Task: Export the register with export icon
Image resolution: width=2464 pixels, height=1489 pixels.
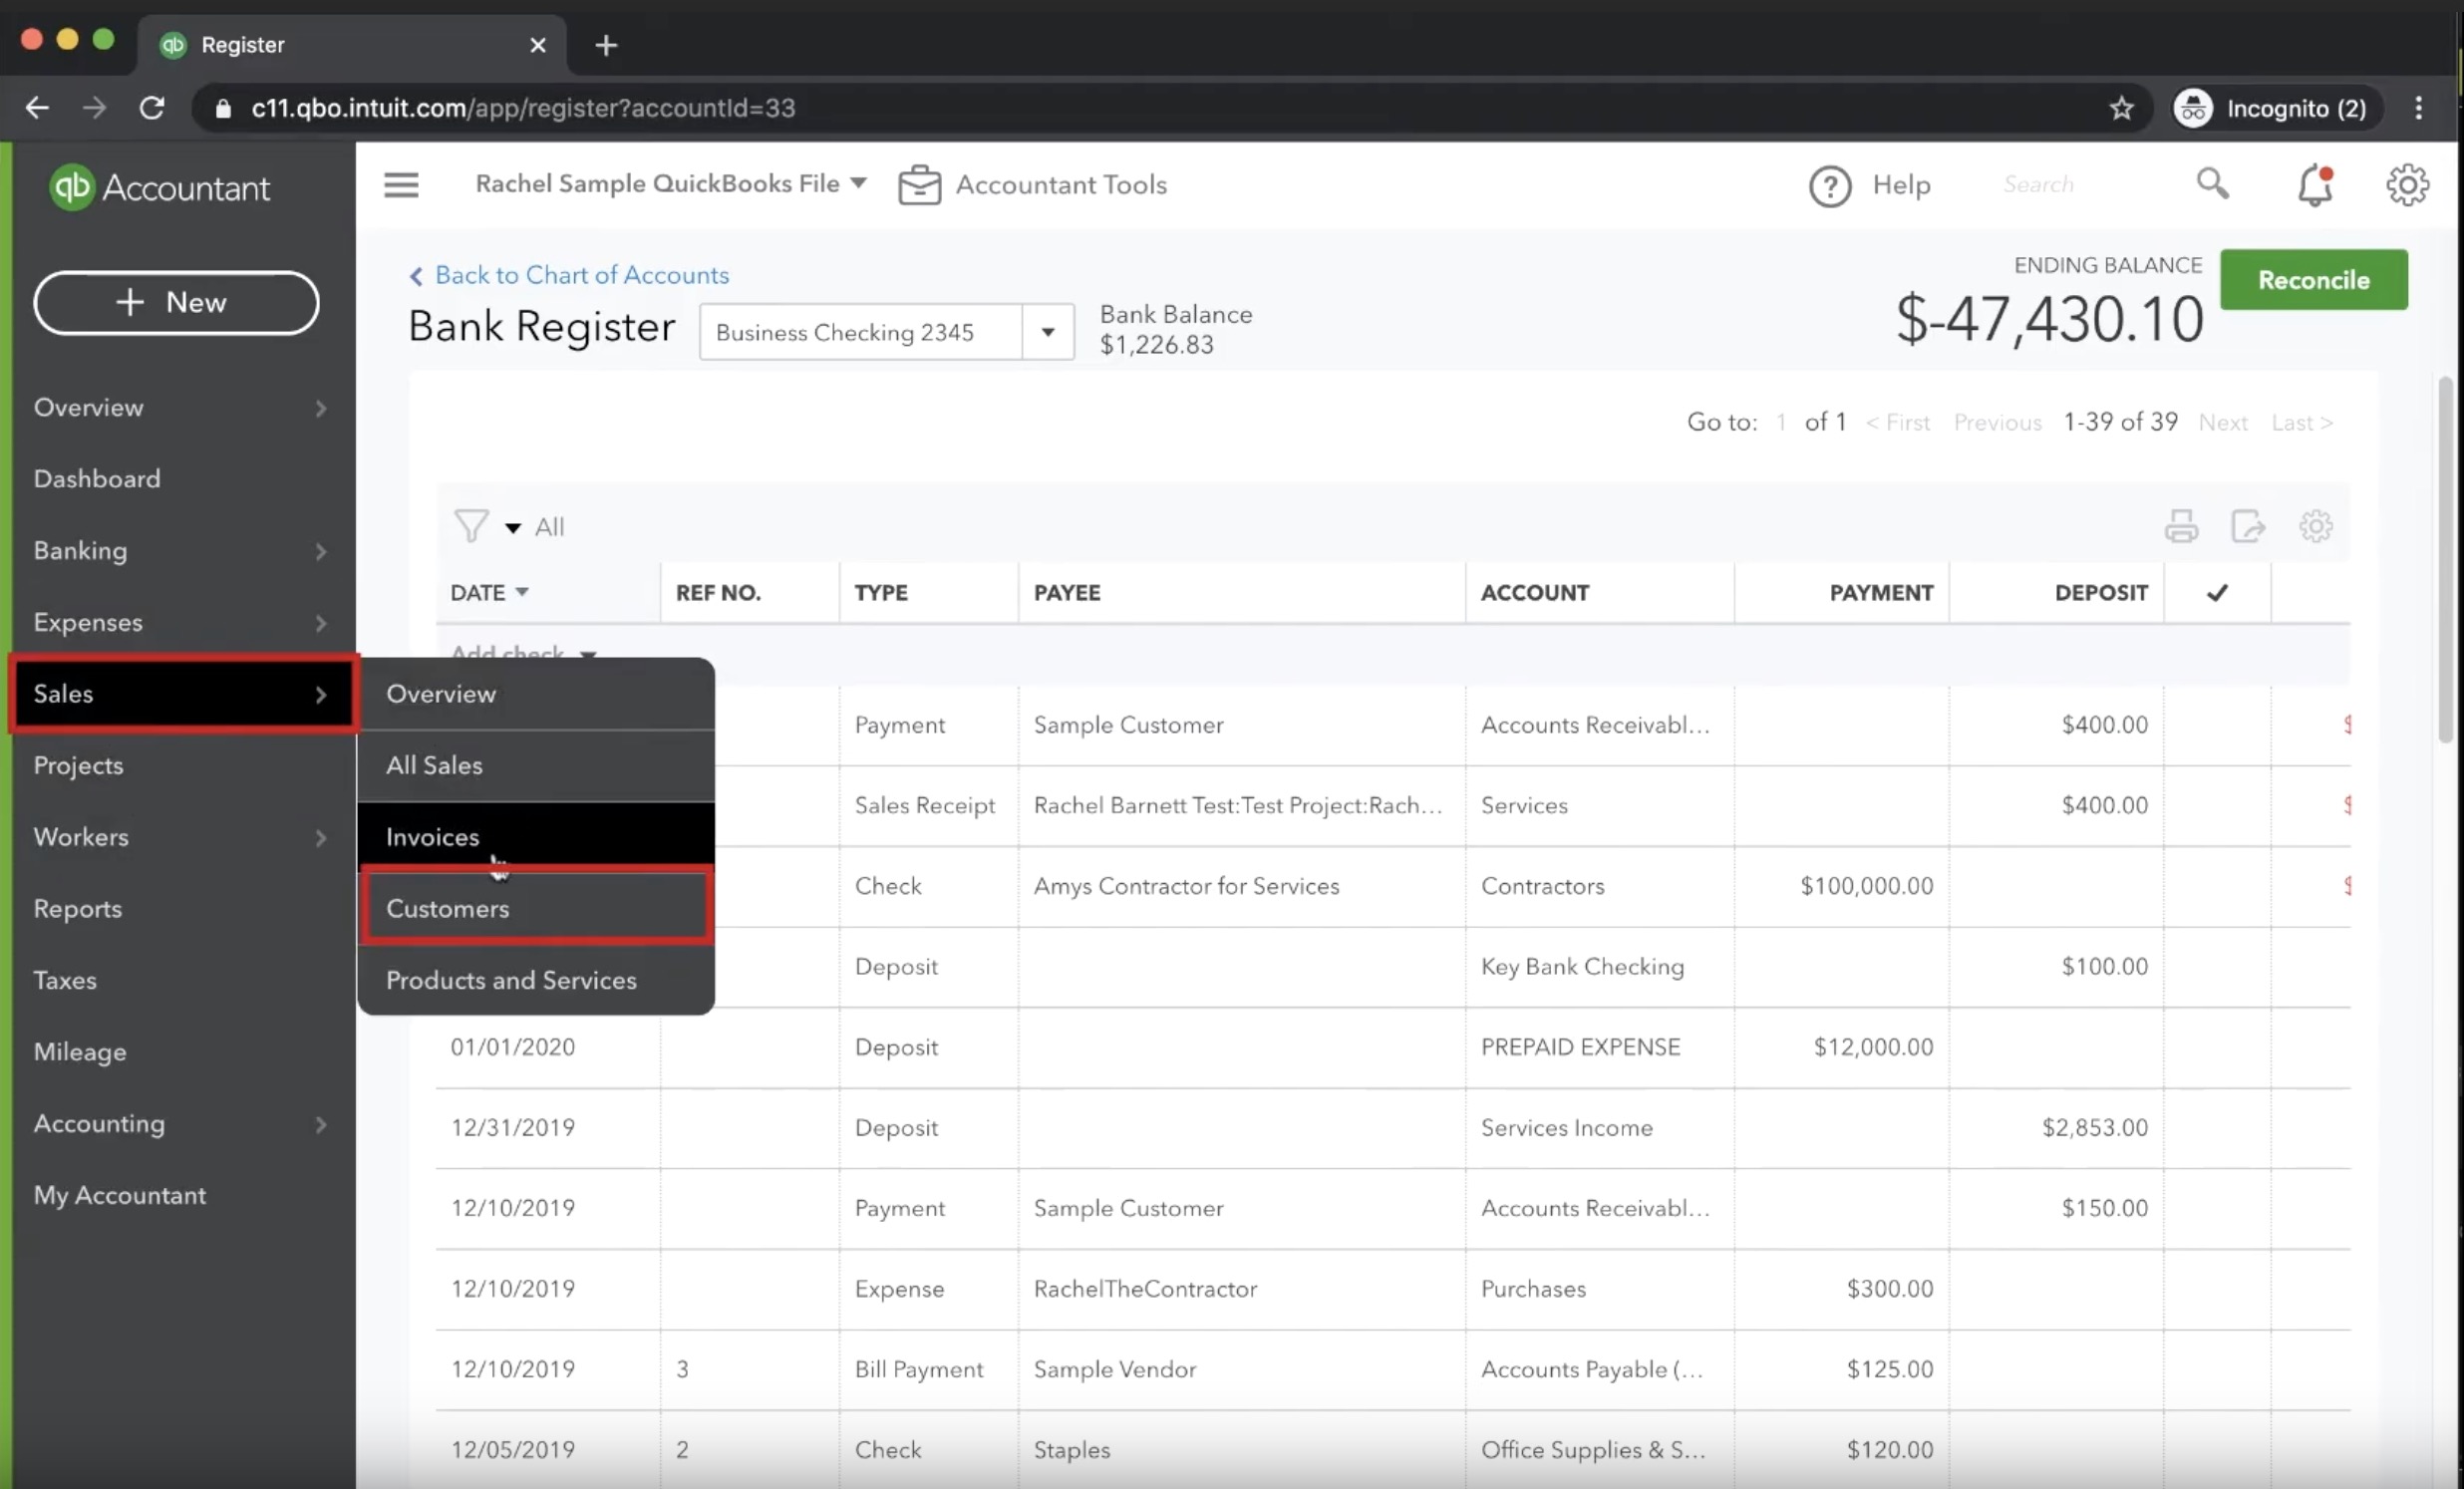Action: 2248,526
